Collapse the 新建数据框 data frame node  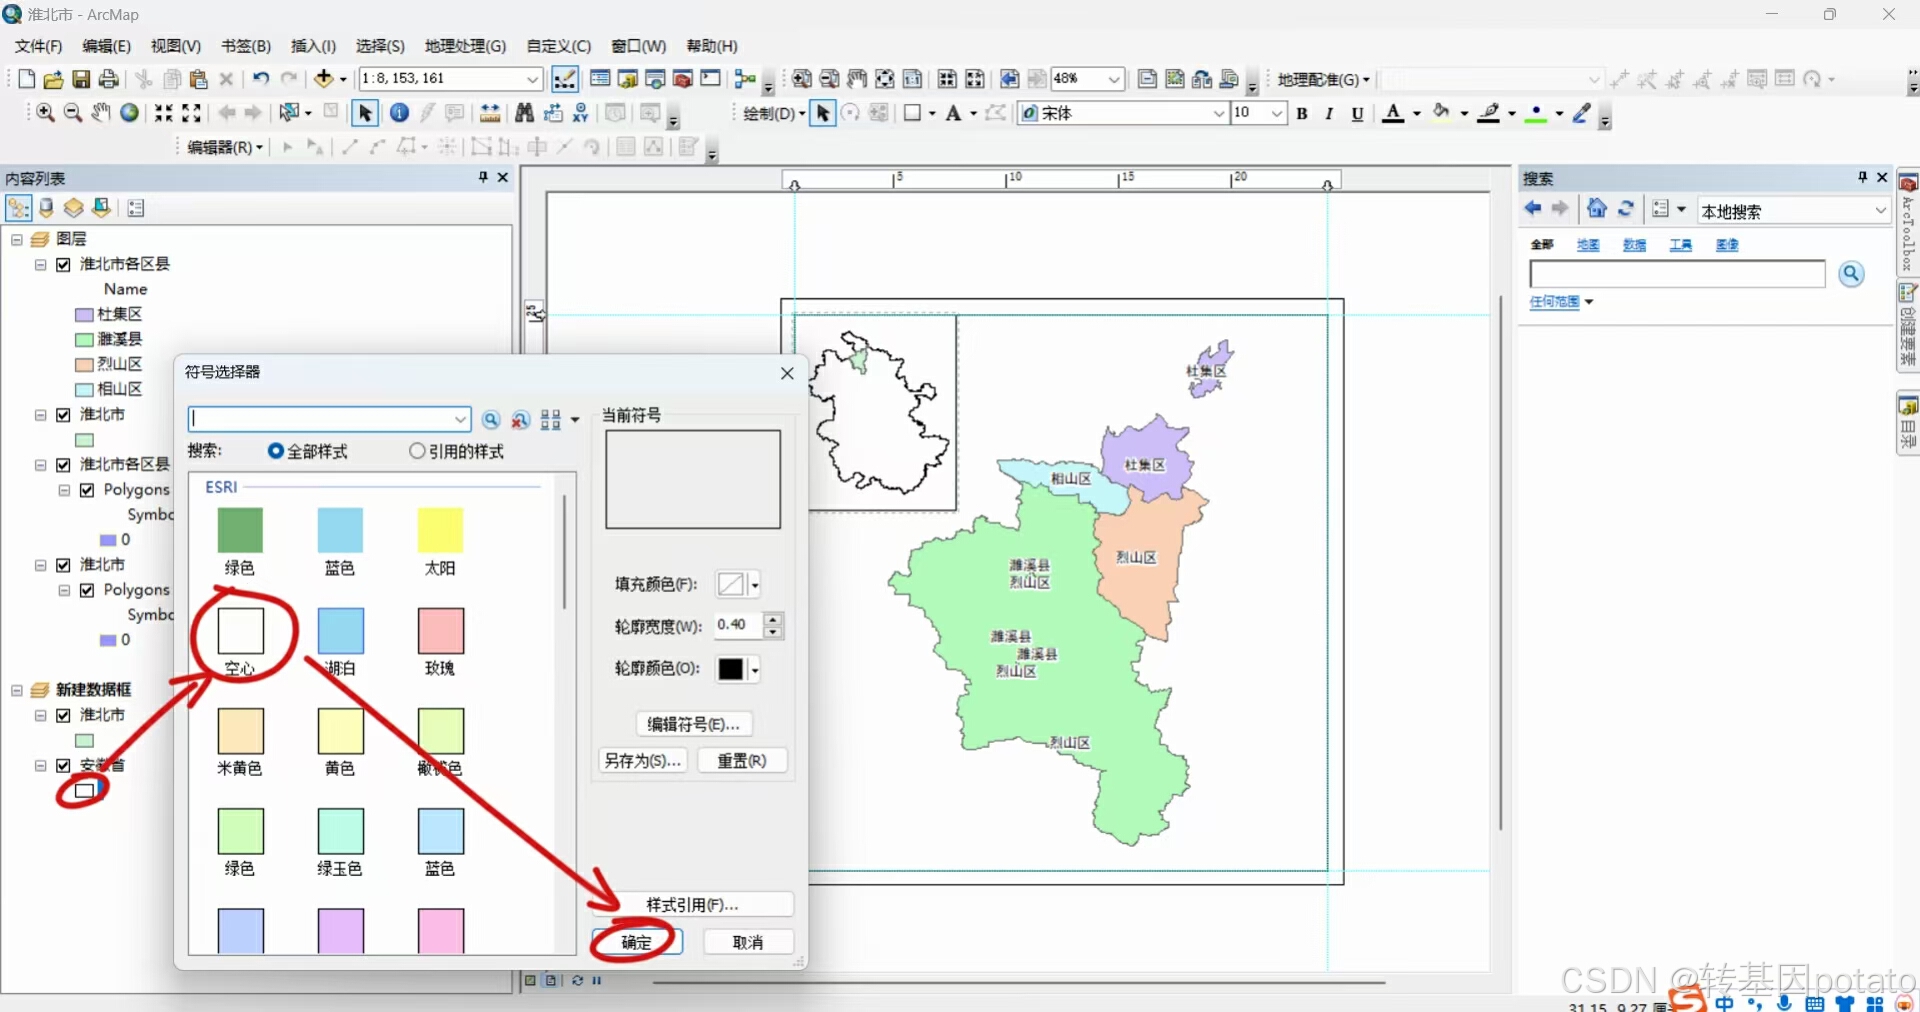pos(17,690)
